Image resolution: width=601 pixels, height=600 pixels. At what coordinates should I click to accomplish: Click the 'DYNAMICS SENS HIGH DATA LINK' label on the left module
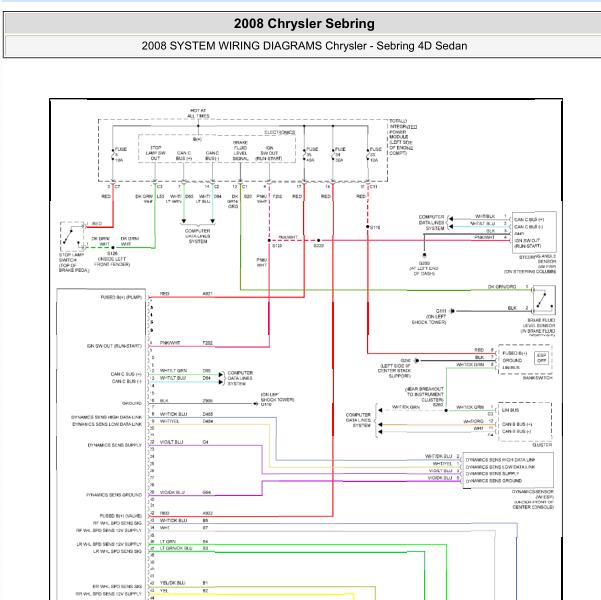[106, 417]
